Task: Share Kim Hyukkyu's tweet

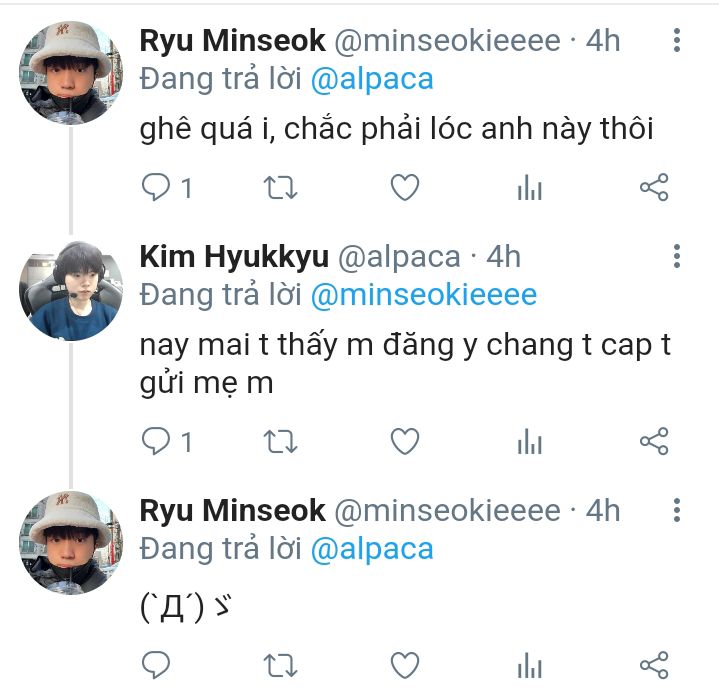Action: (x=653, y=441)
